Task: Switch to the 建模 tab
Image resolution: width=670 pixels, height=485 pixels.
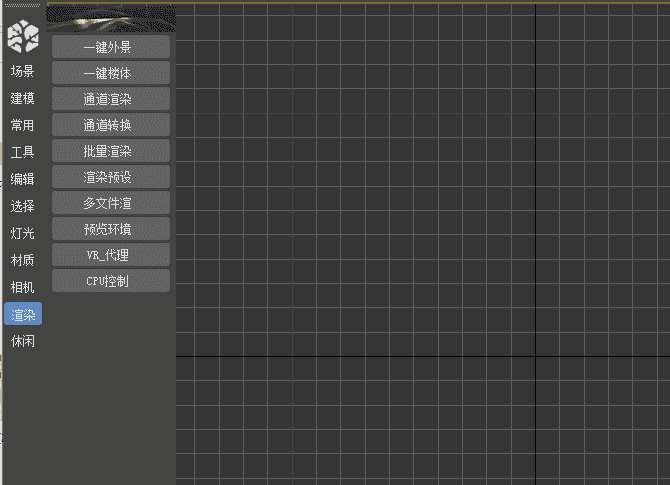Action: coord(22,99)
